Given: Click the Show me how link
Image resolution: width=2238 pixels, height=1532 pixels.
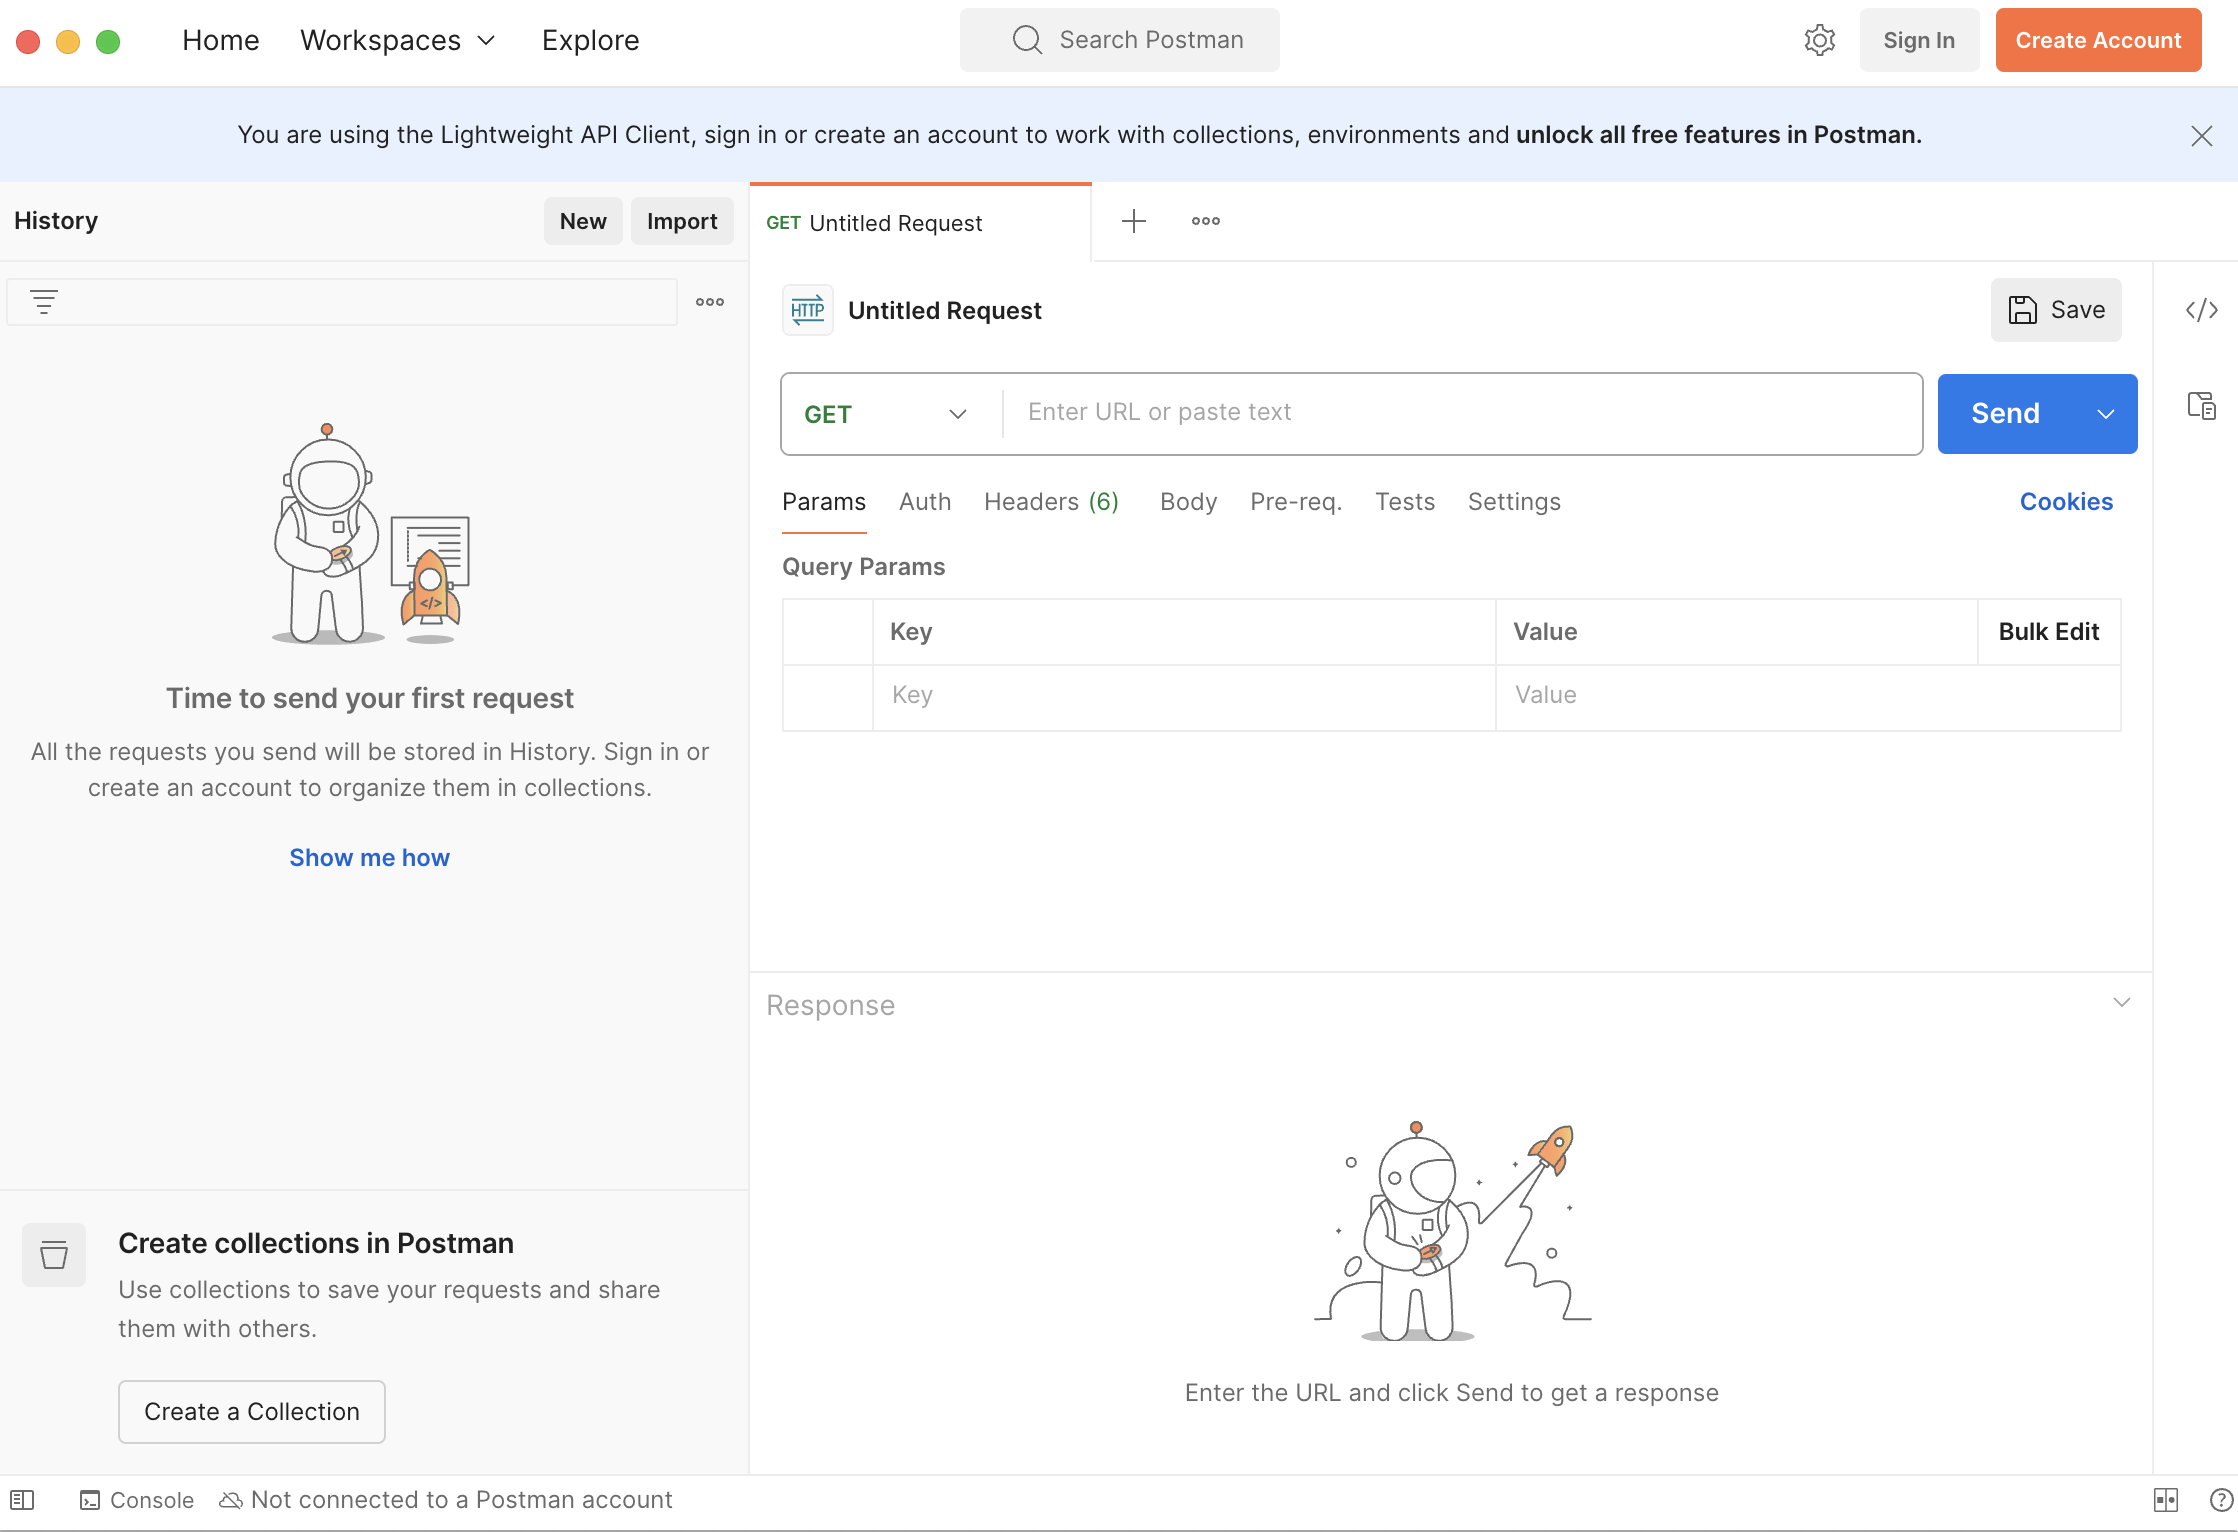Looking at the screenshot, I should click(x=369, y=857).
